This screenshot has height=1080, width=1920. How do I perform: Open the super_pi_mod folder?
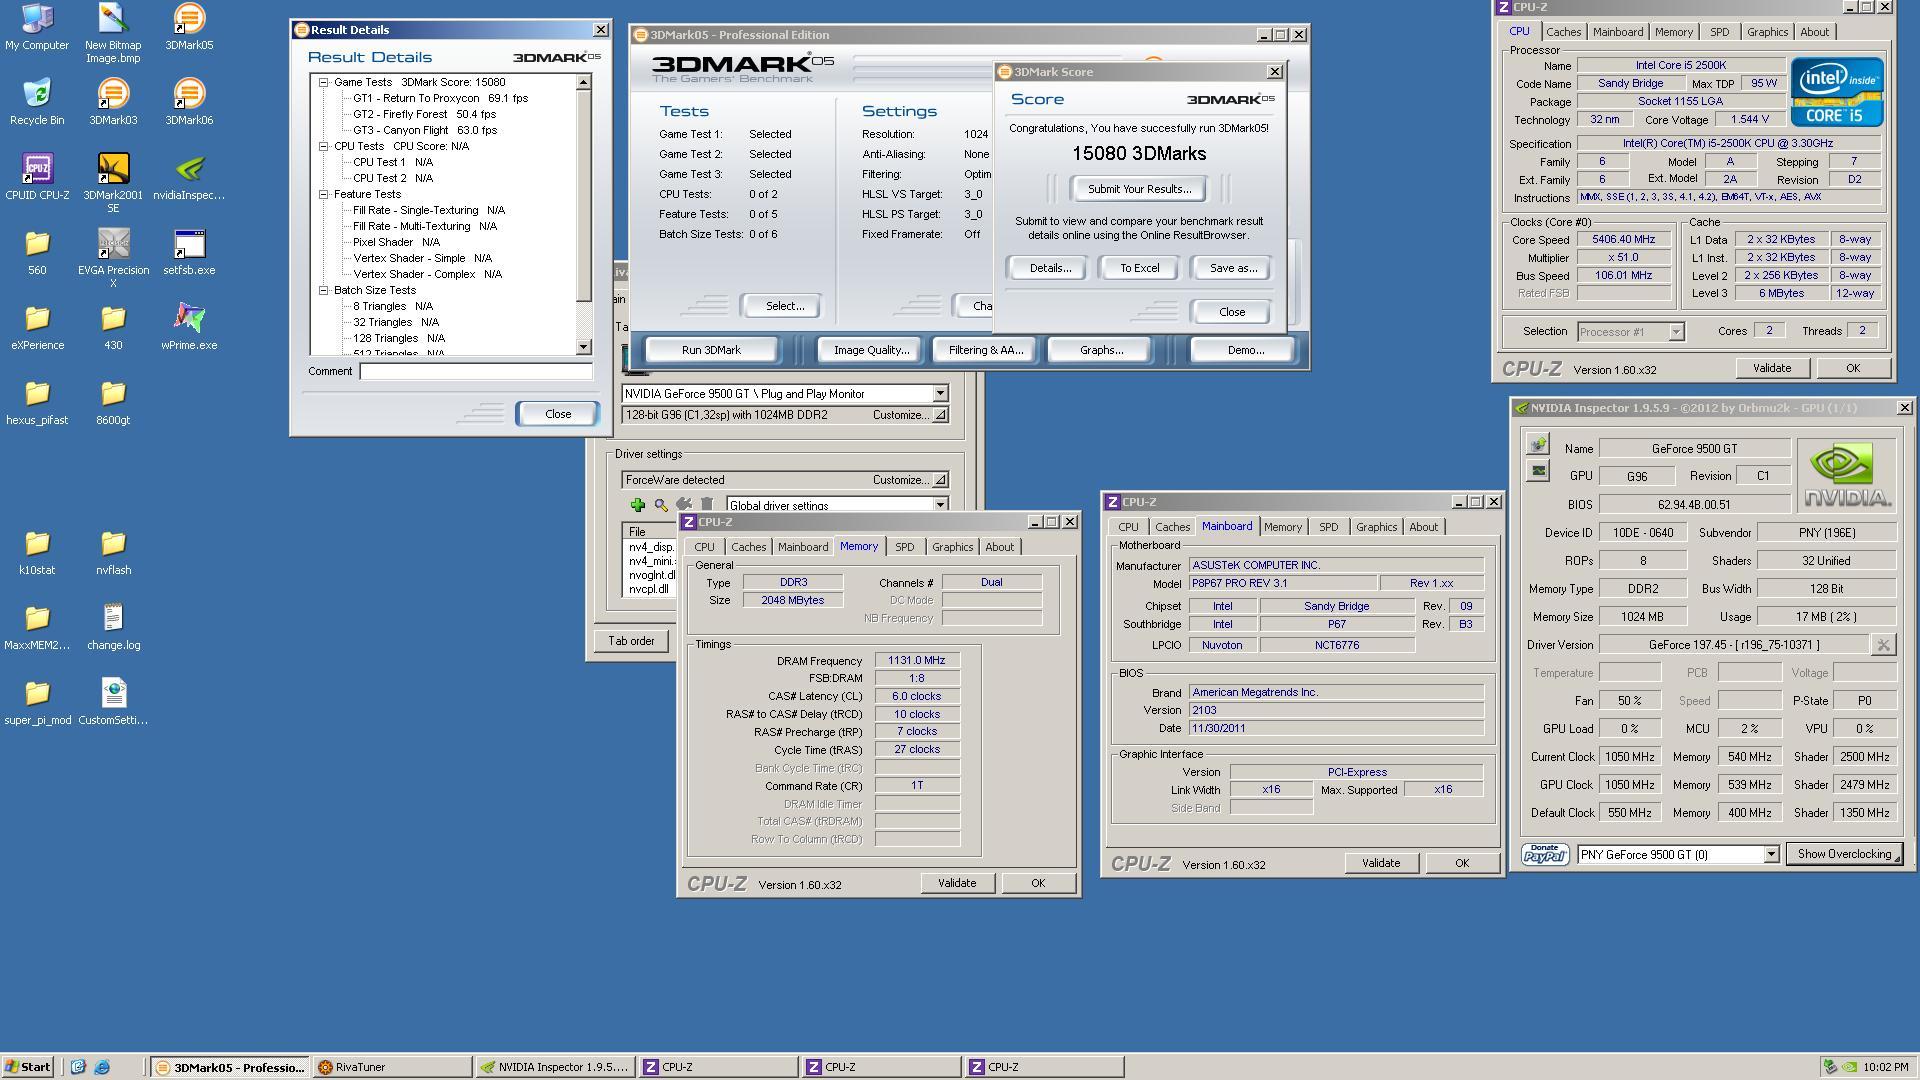(x=37, y=702)
